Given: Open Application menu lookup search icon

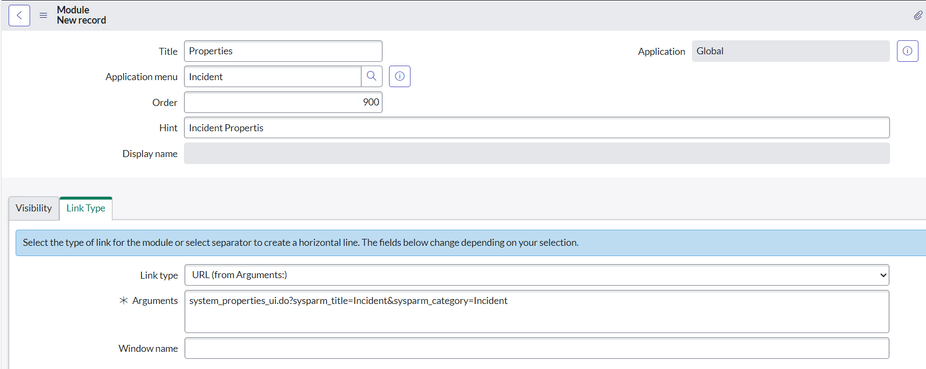Looking at the screenshot, I should point(371,76).
